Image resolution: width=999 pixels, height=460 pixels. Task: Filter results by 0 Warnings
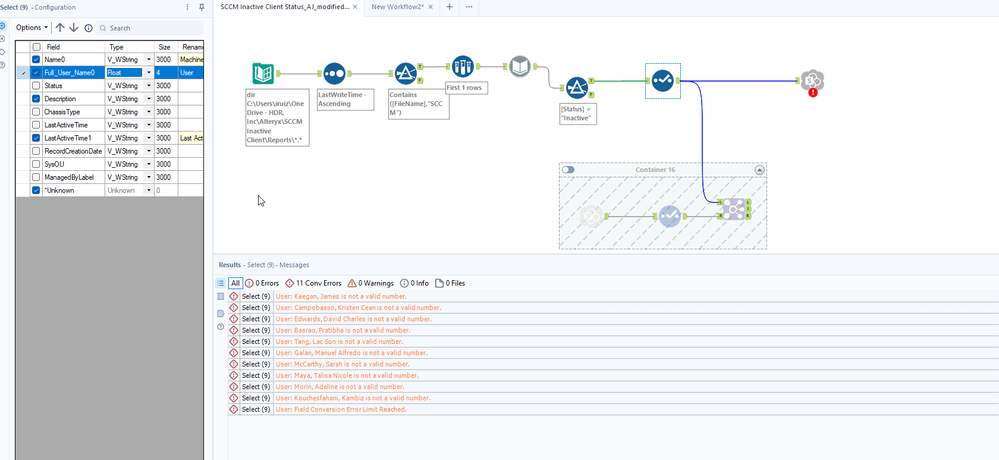tap(370, 283)
